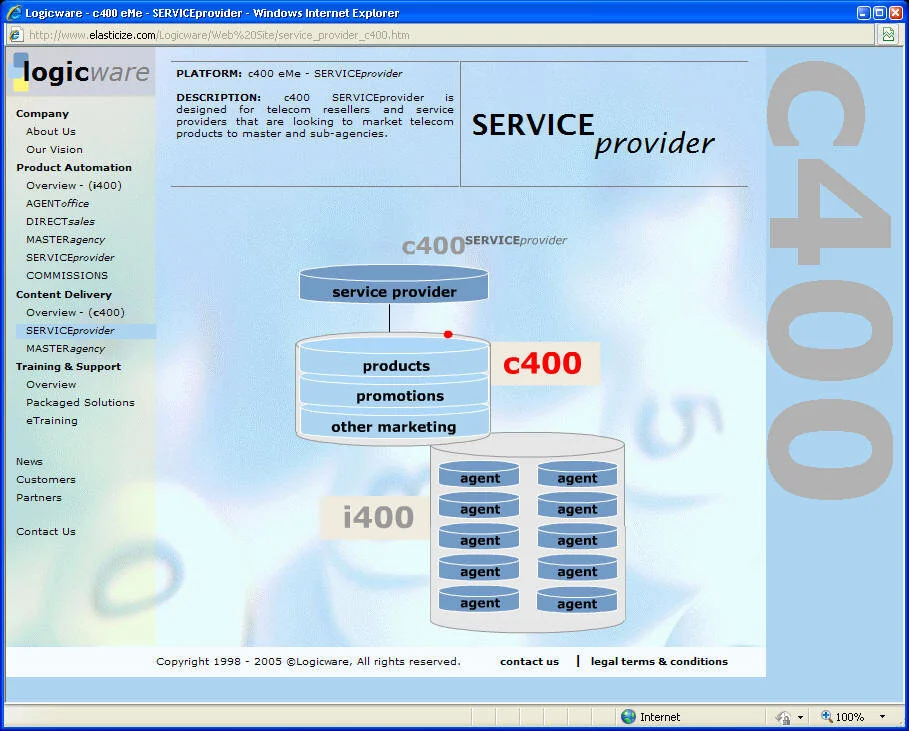Click the c400 SERVICEprovider diagram title

(x=484, y=245)
